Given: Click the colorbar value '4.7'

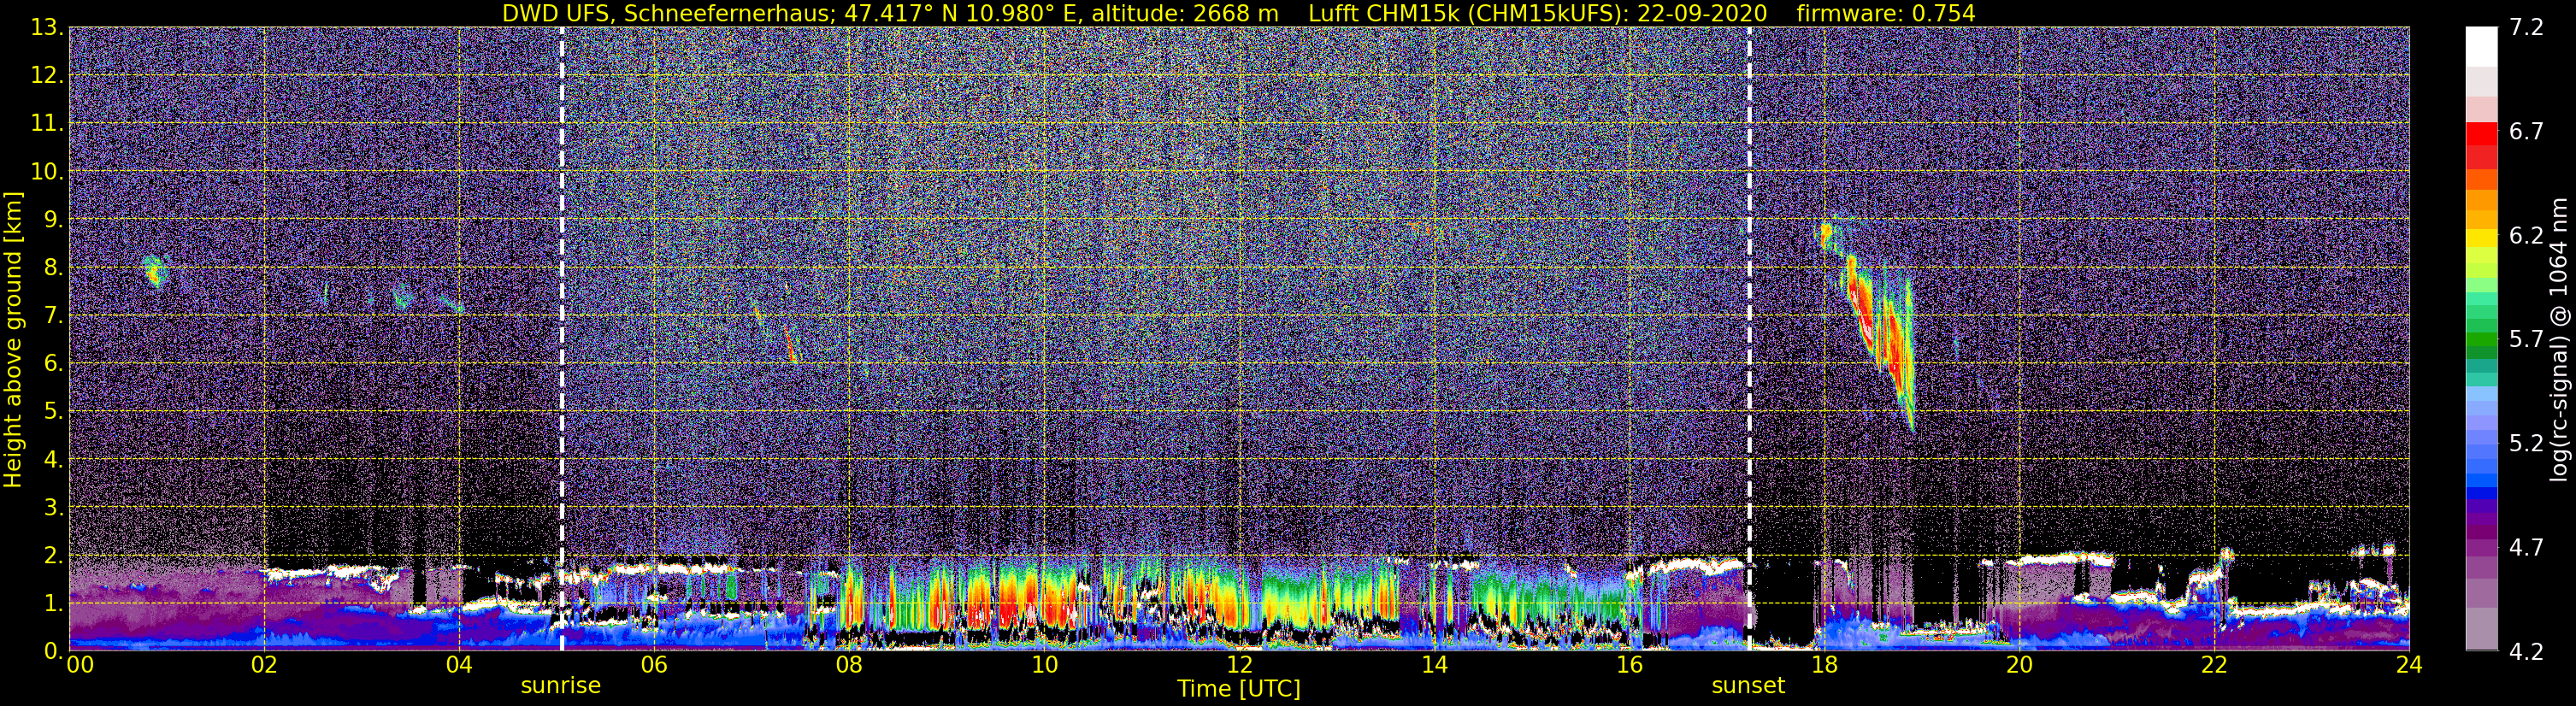Looking at the screenshot, I should coord(2526,548).
